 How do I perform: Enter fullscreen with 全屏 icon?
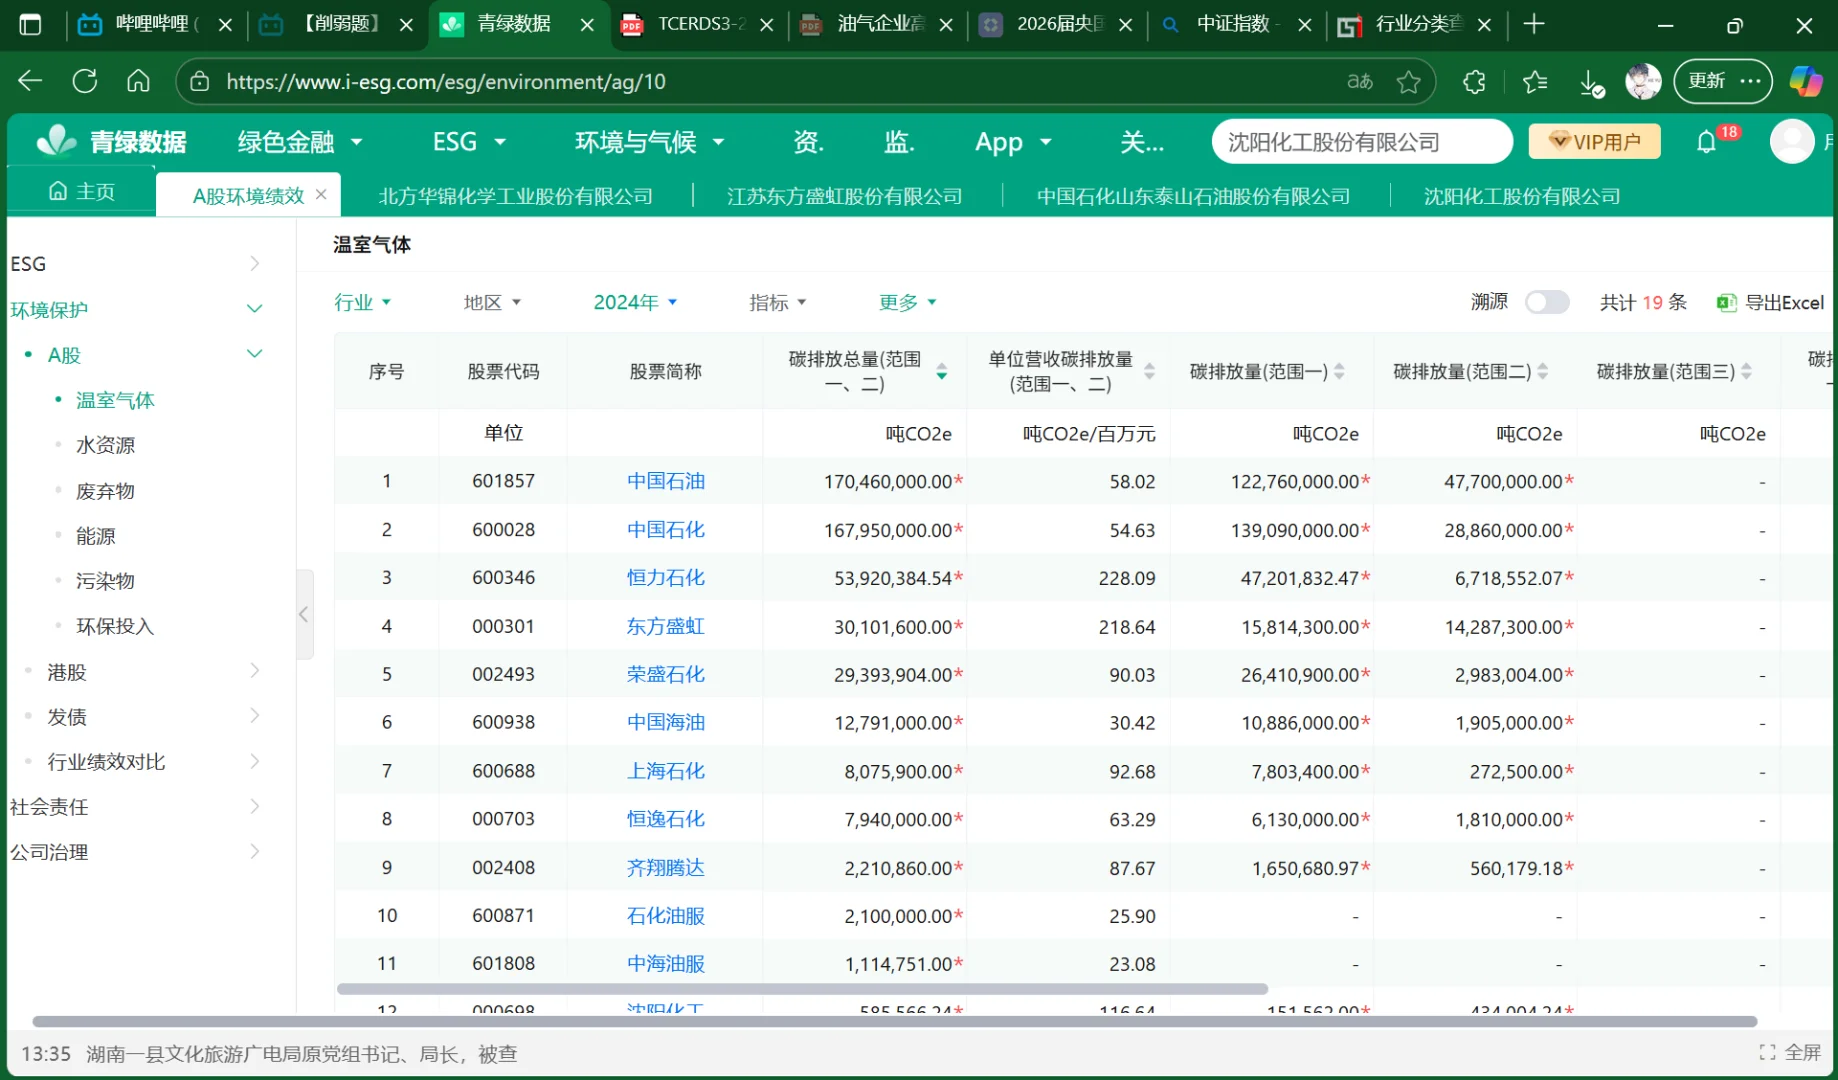(x=1790, y=1052)
